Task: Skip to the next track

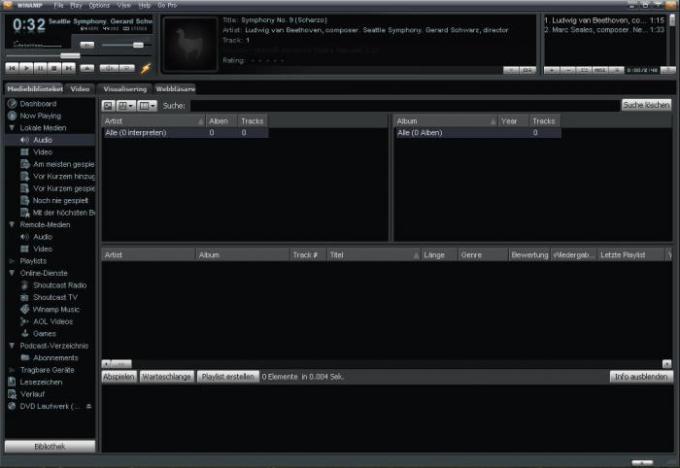Action: (x=69, y=68)
